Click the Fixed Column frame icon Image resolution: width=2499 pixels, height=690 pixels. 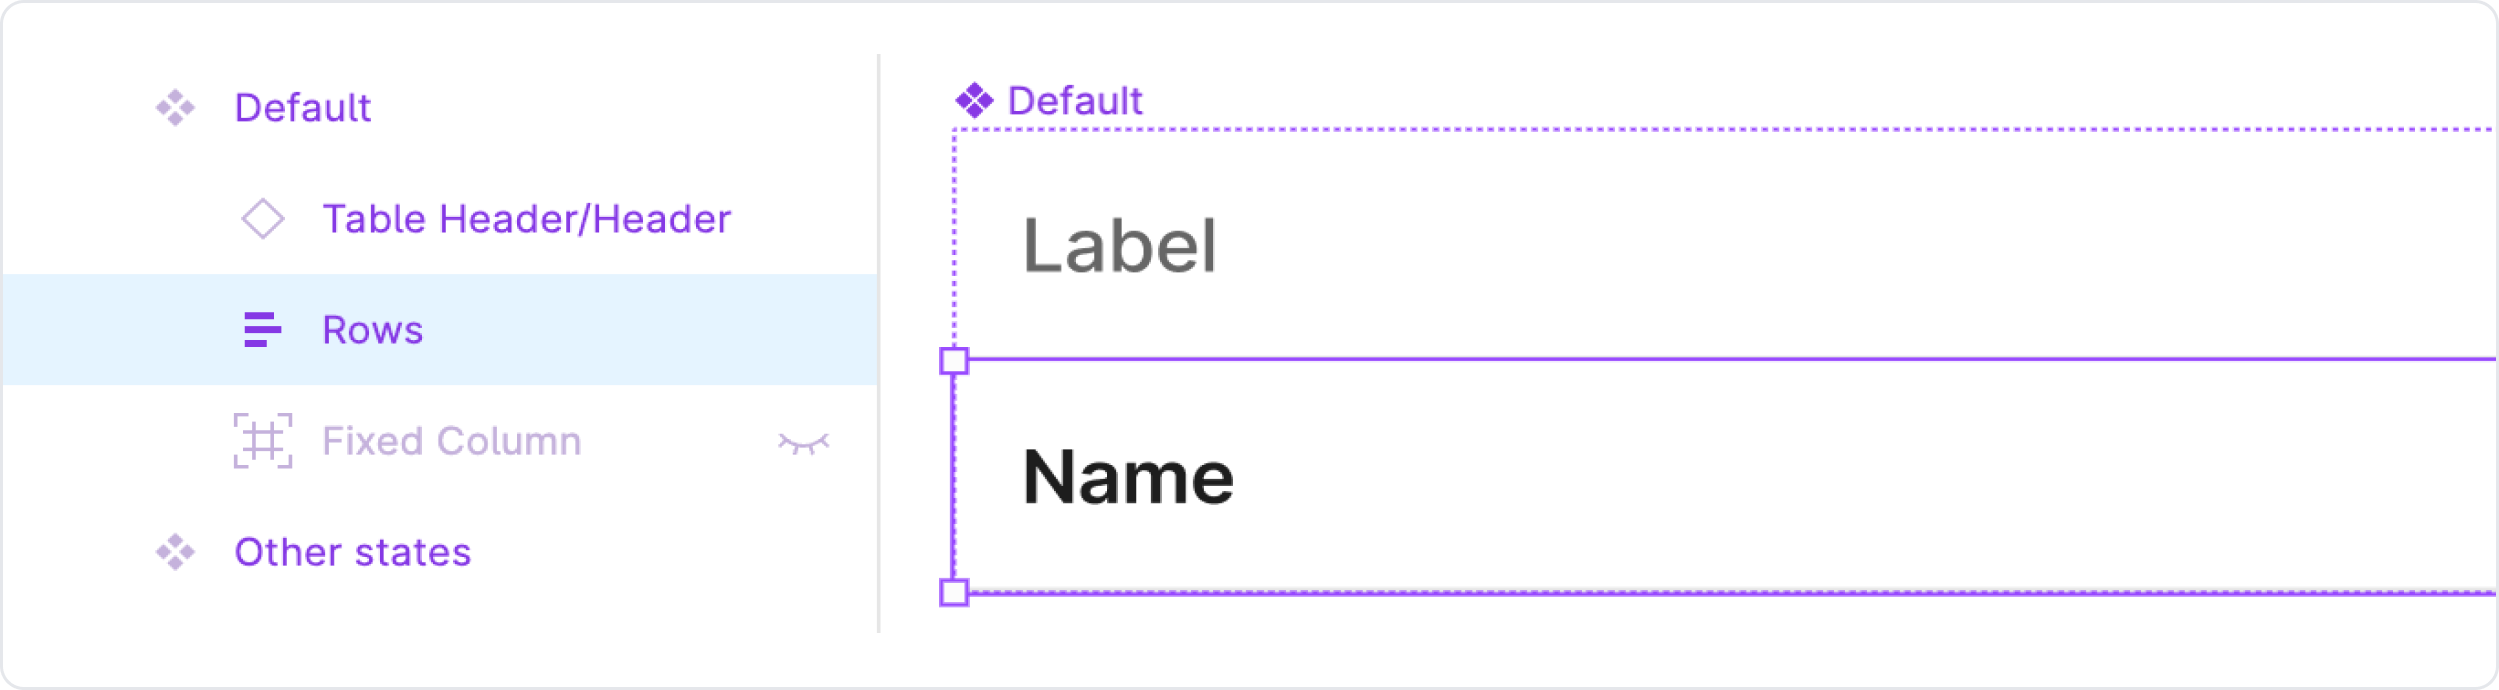[264, 440]
